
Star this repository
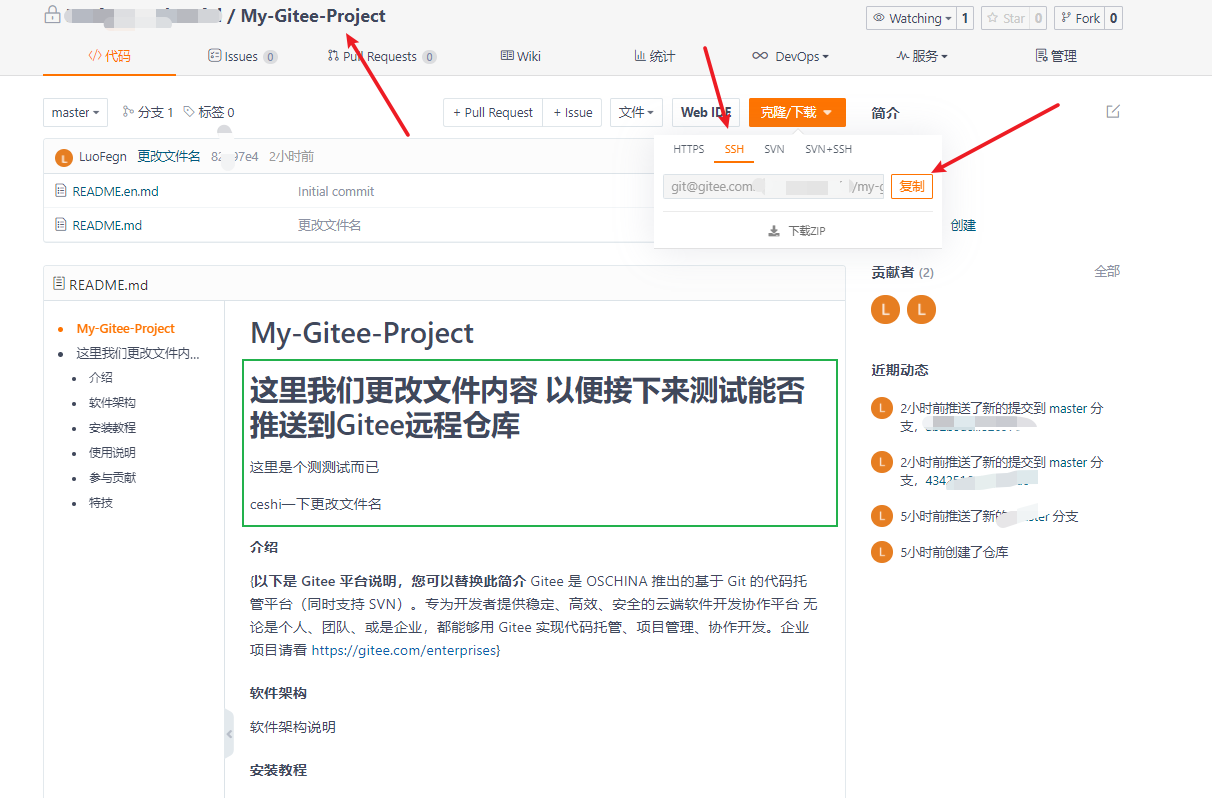(x=1006, y=18)
